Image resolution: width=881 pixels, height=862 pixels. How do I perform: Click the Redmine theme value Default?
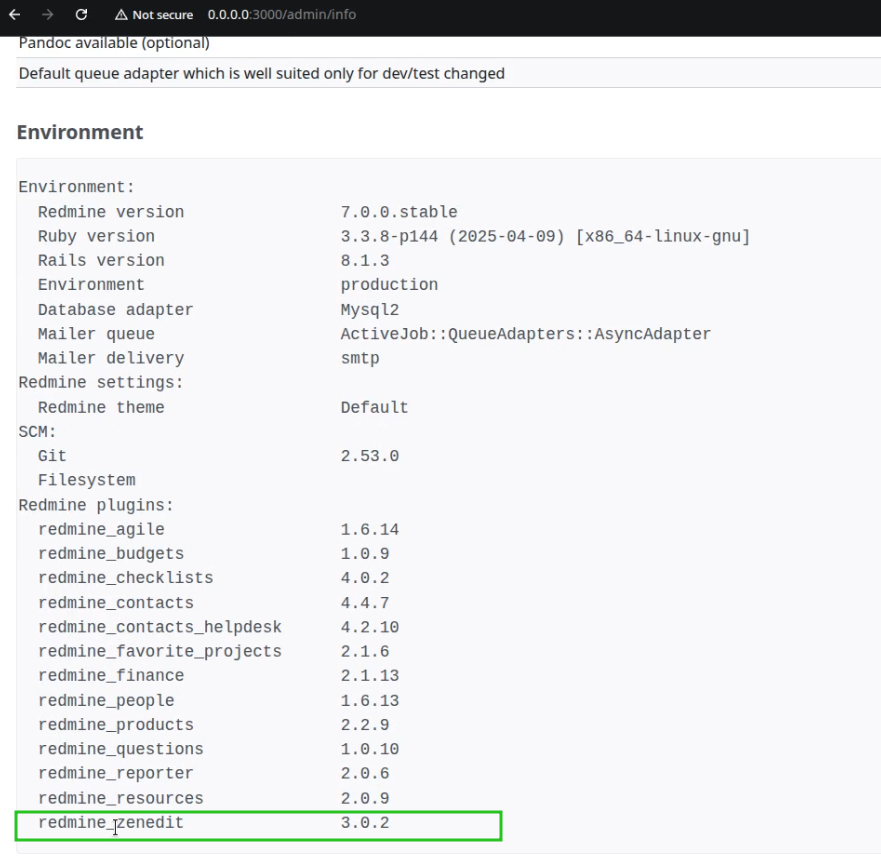point(374,407)
